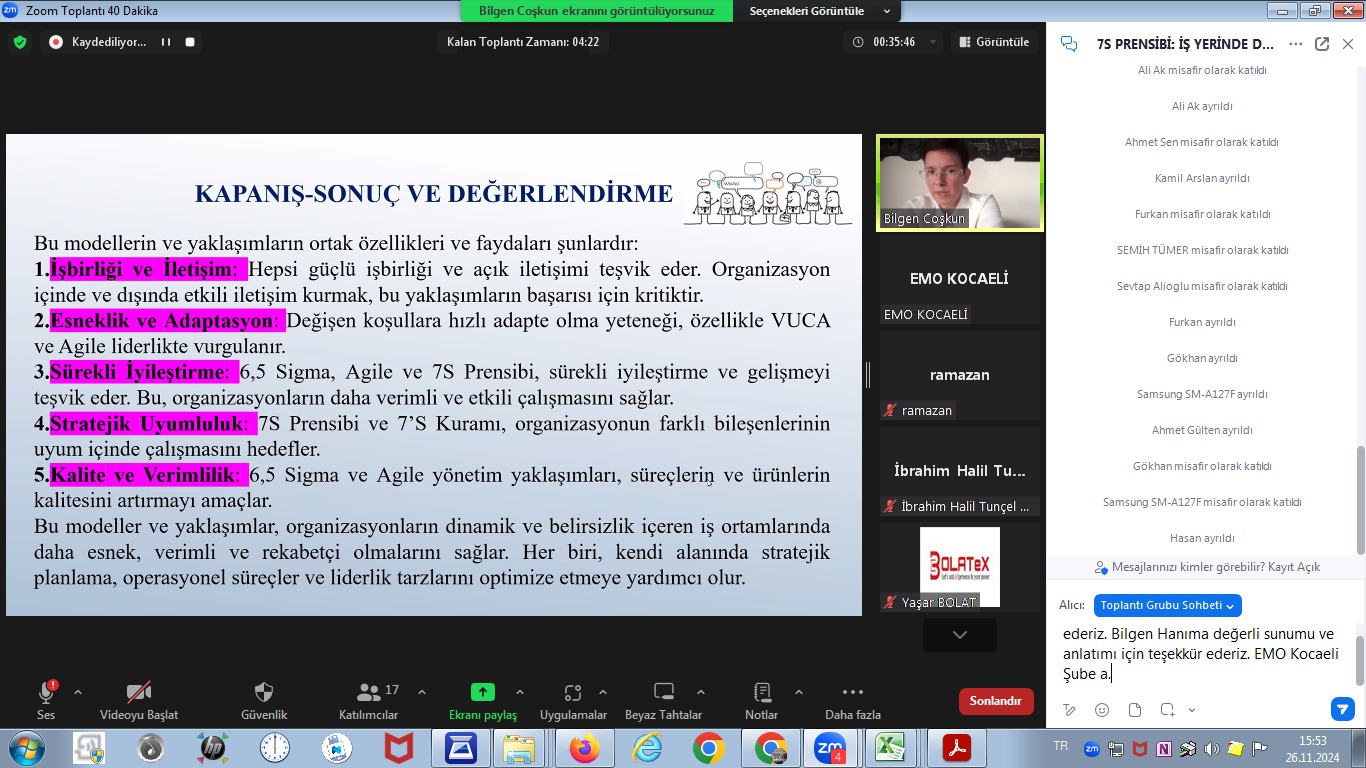The height and width of the screenshot is (768, 1366).
Task: Pause the recording
Action: 166,42
